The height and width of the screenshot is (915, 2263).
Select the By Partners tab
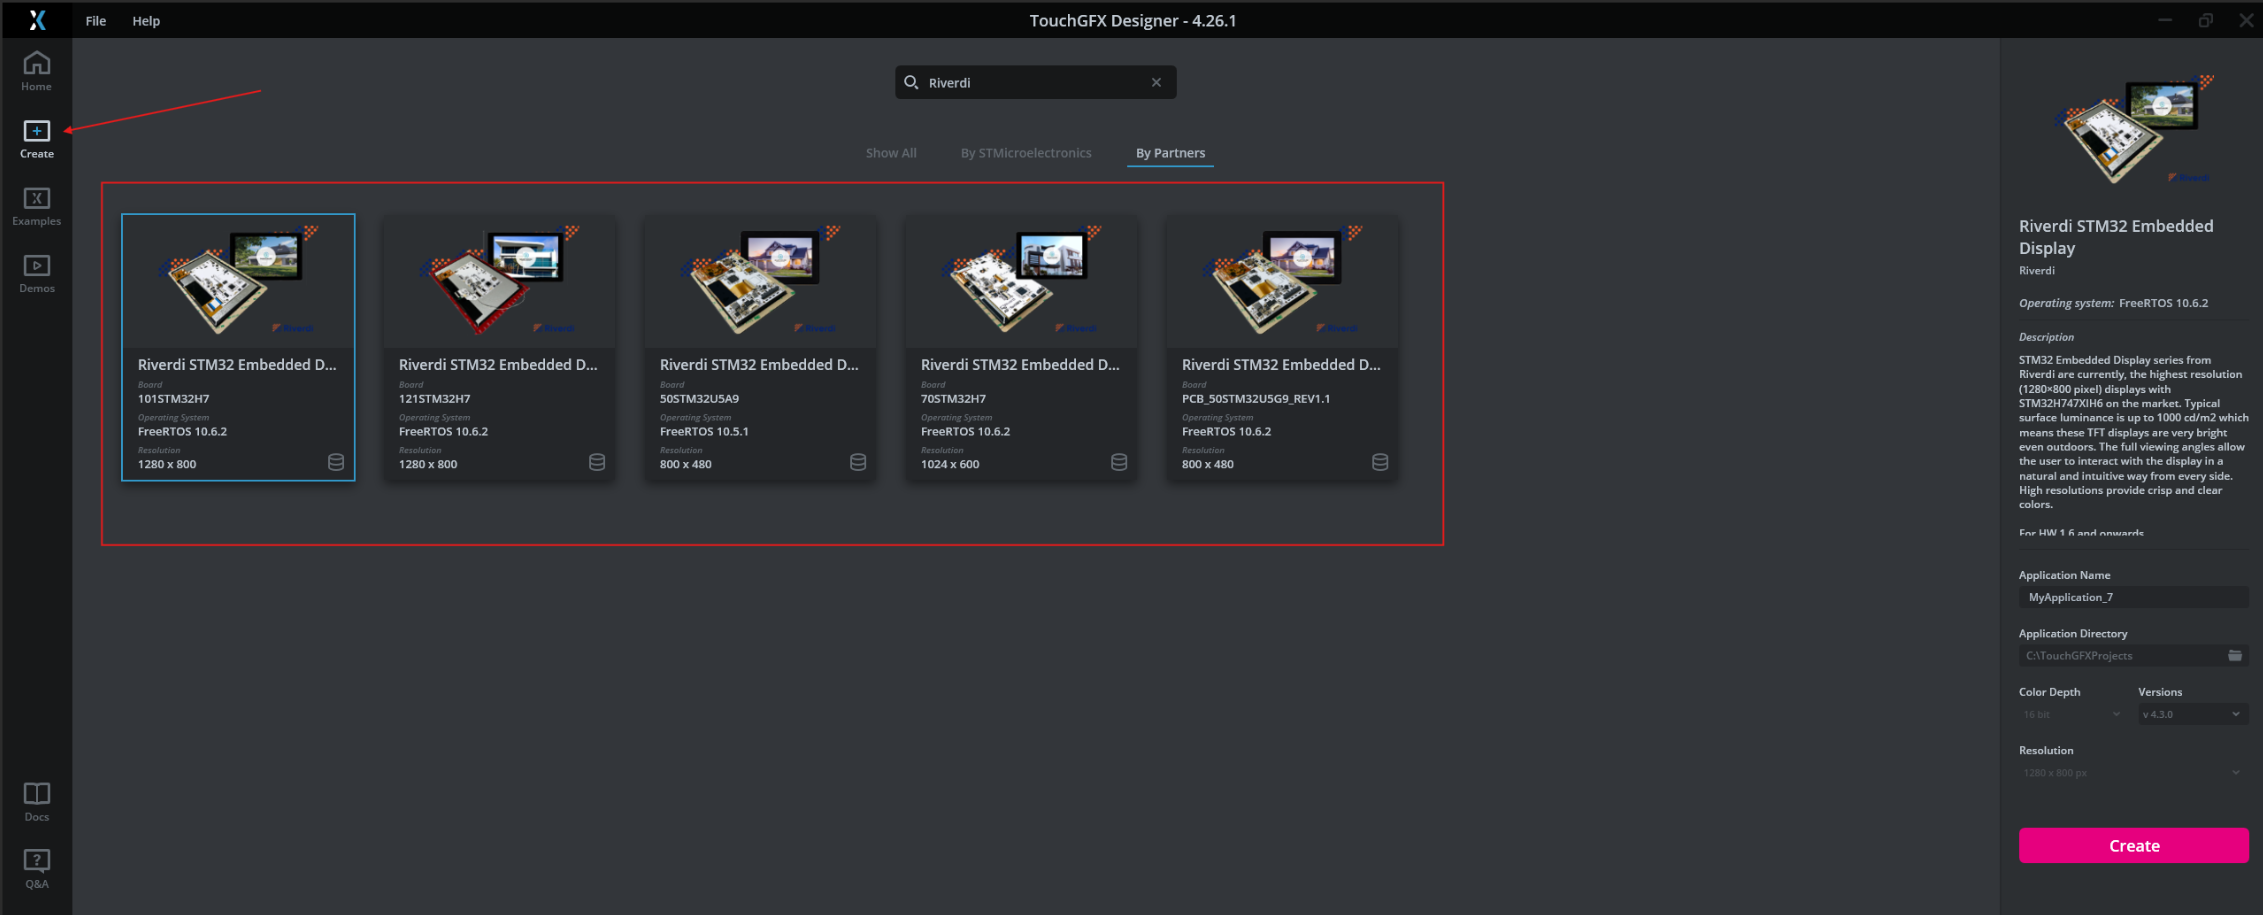pos(1170,153)
